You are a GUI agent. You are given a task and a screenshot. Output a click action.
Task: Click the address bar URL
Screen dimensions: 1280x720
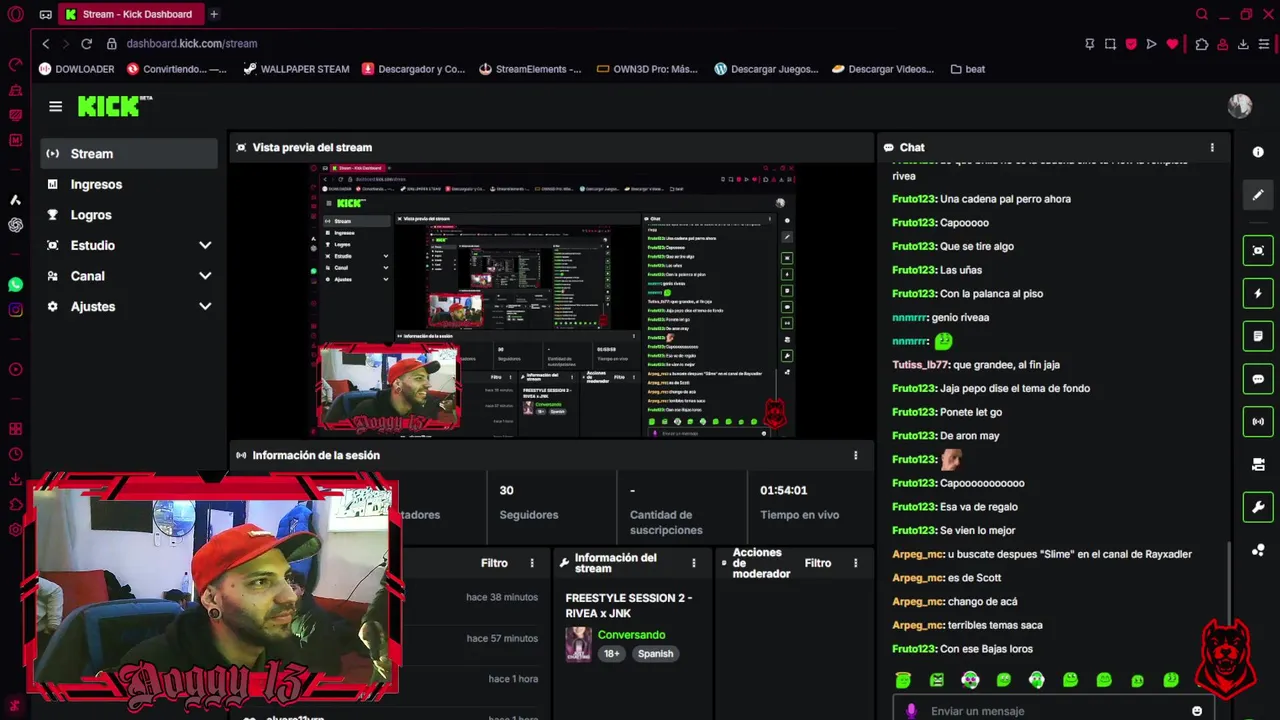point(191,44)
